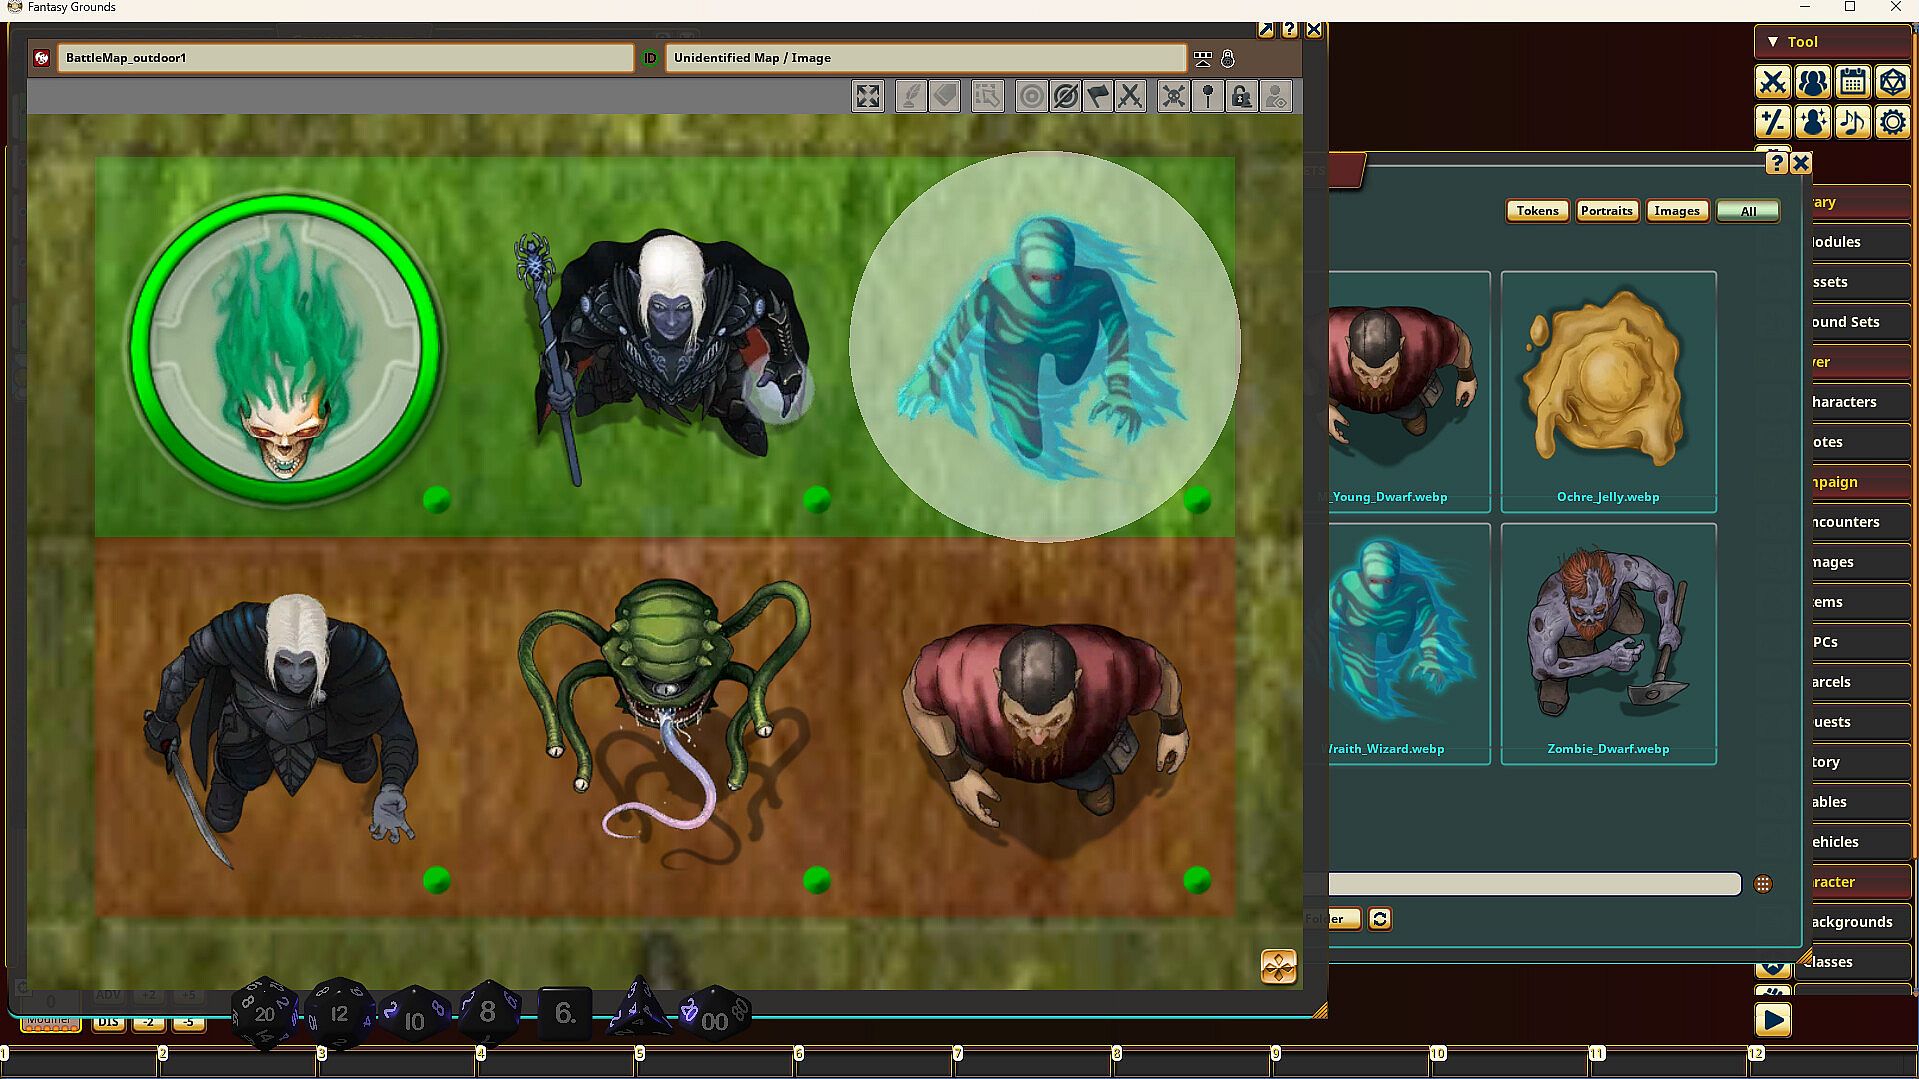This screenshot has width=1919, height=1079.
Task: Open Vehicles in the sidebar
Action: (1860, 842)
